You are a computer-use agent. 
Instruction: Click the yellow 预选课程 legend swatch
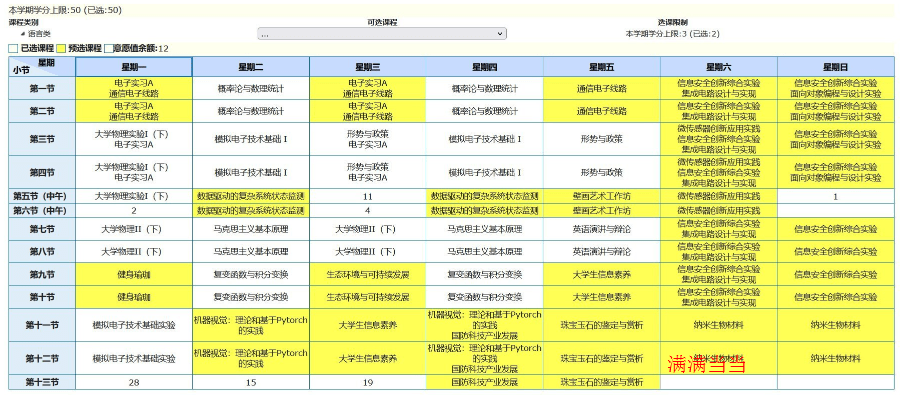click(61, 48)
